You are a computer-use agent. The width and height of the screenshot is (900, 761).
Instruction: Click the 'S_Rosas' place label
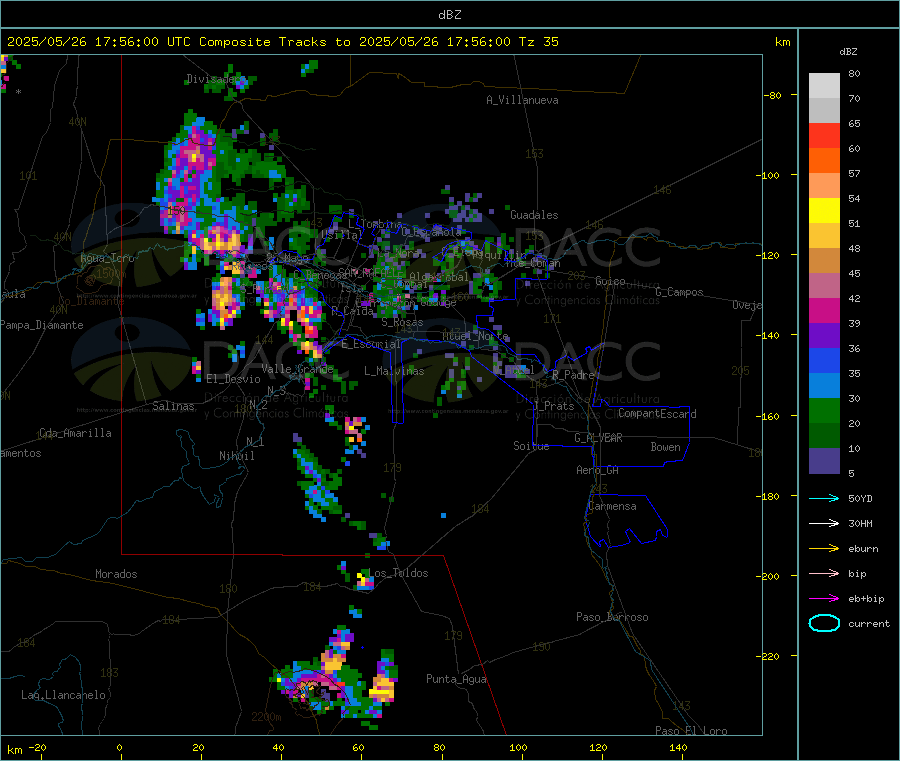(402, 323)
